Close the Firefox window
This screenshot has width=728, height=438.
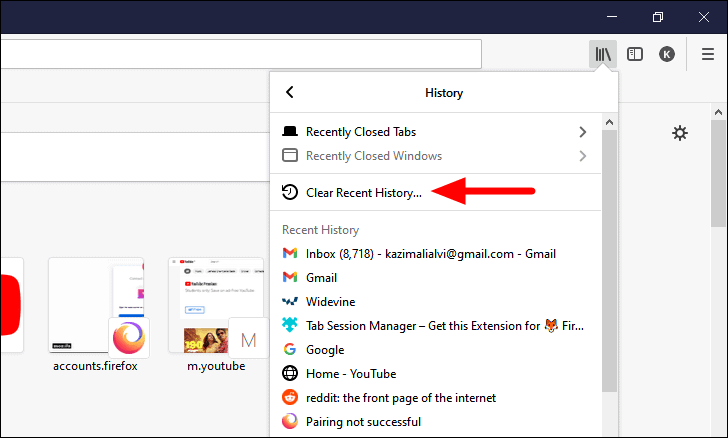tap(703, 17)
